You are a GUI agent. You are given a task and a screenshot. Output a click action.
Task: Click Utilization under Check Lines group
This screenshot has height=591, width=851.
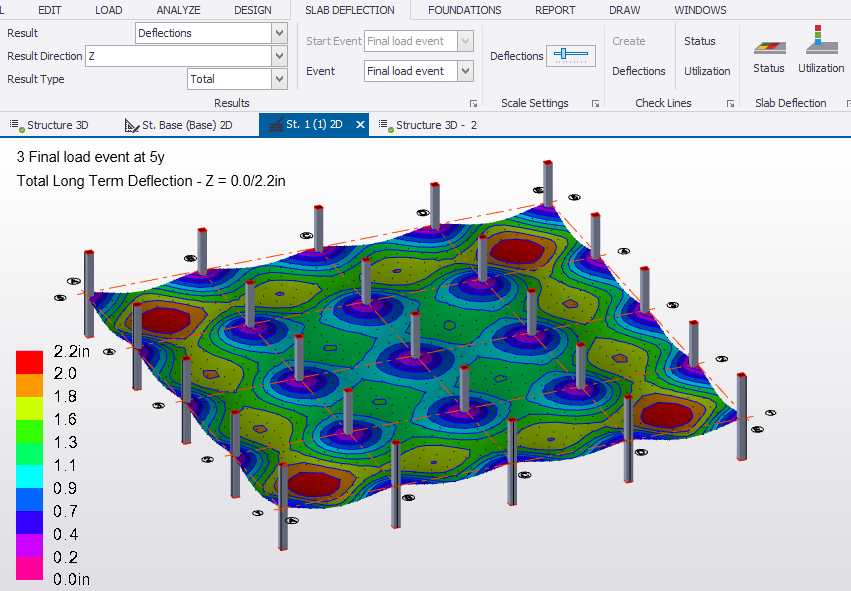[709, 71]
